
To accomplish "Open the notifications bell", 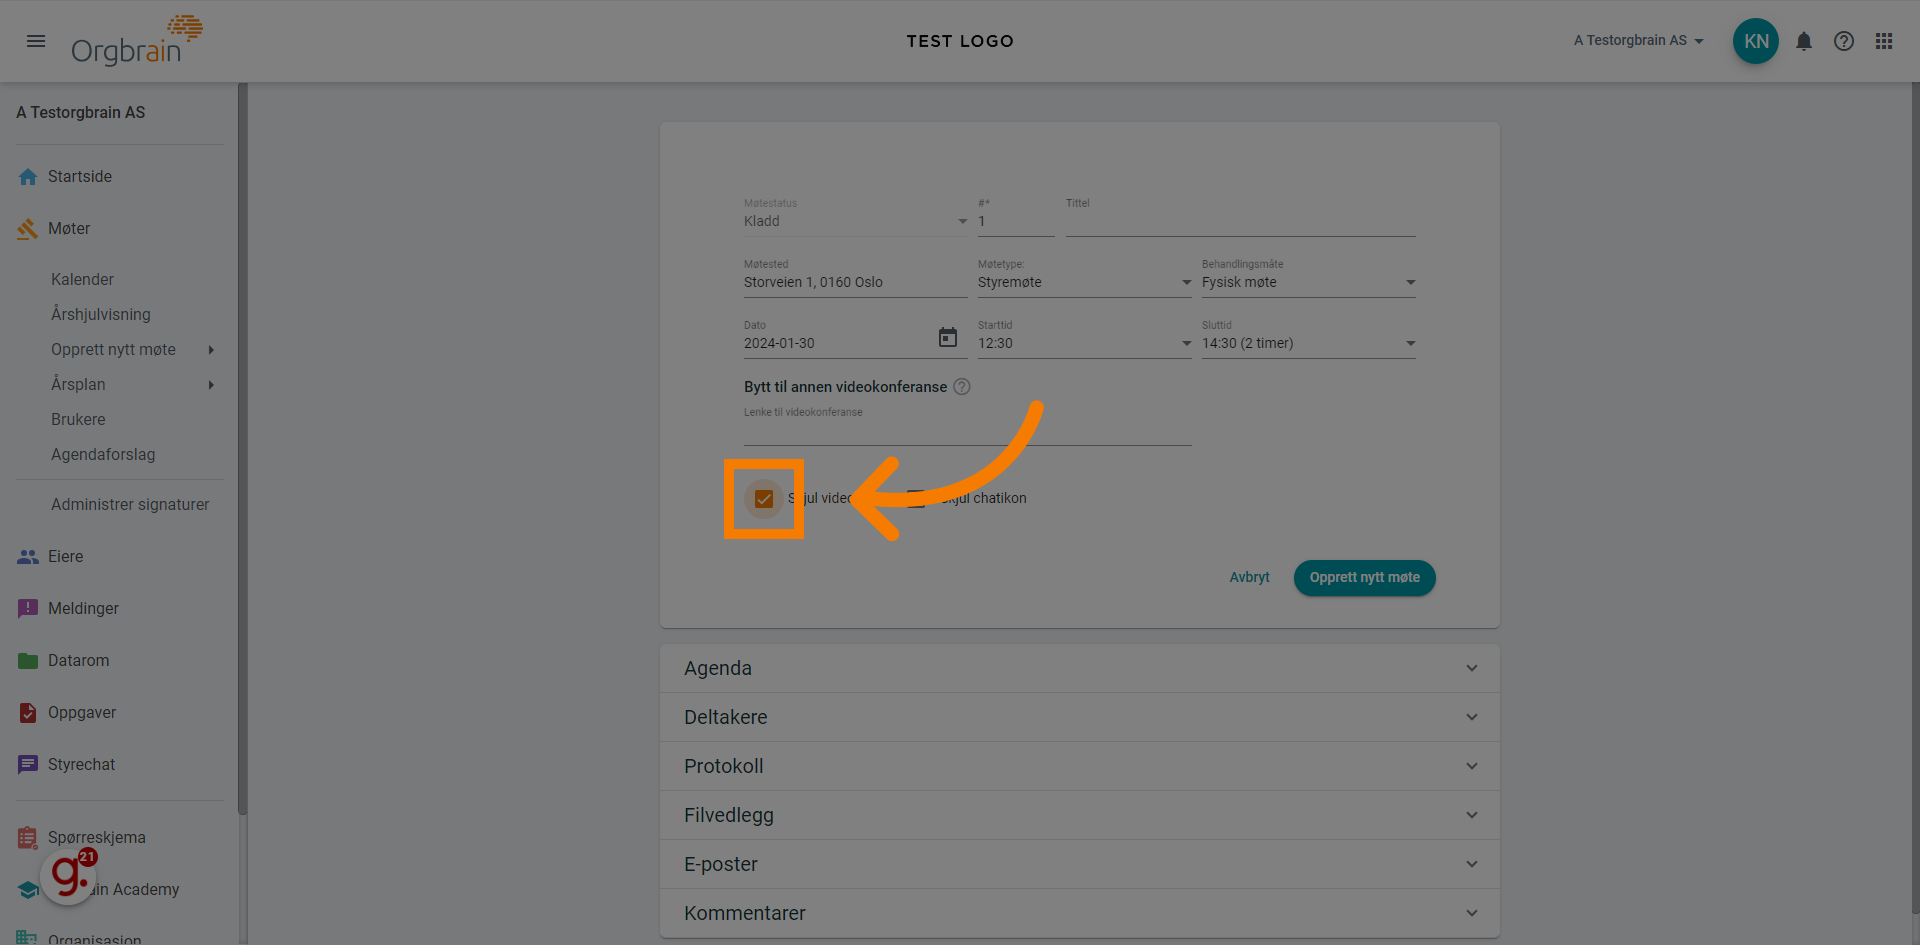I will (1804, 41).
